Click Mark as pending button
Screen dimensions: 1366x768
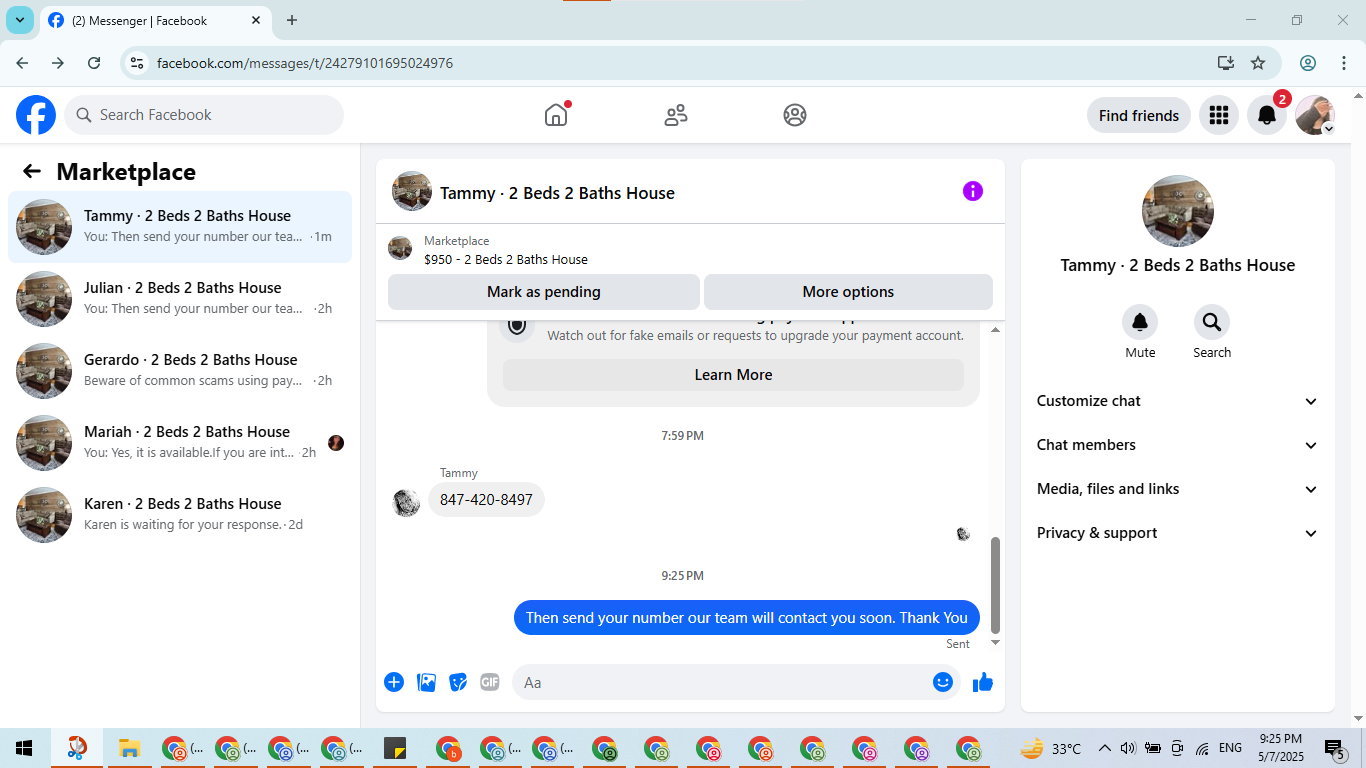tap(544, 292)
